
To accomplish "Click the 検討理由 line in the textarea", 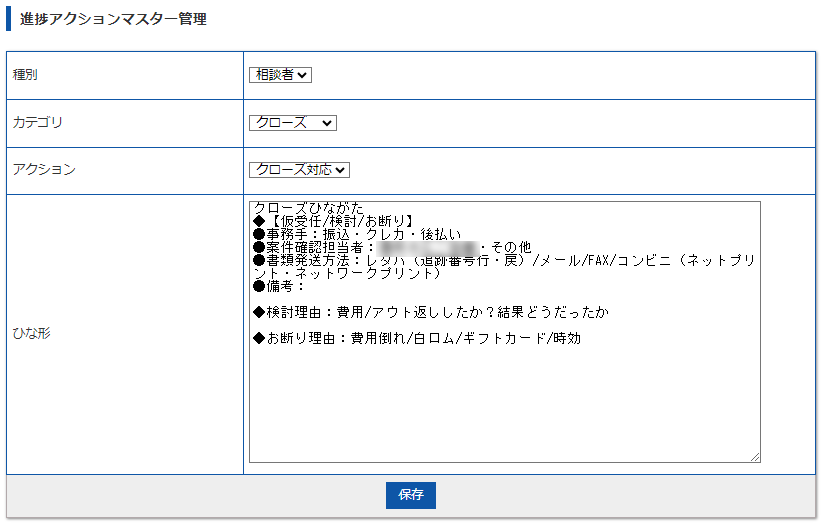I will 430,312.
